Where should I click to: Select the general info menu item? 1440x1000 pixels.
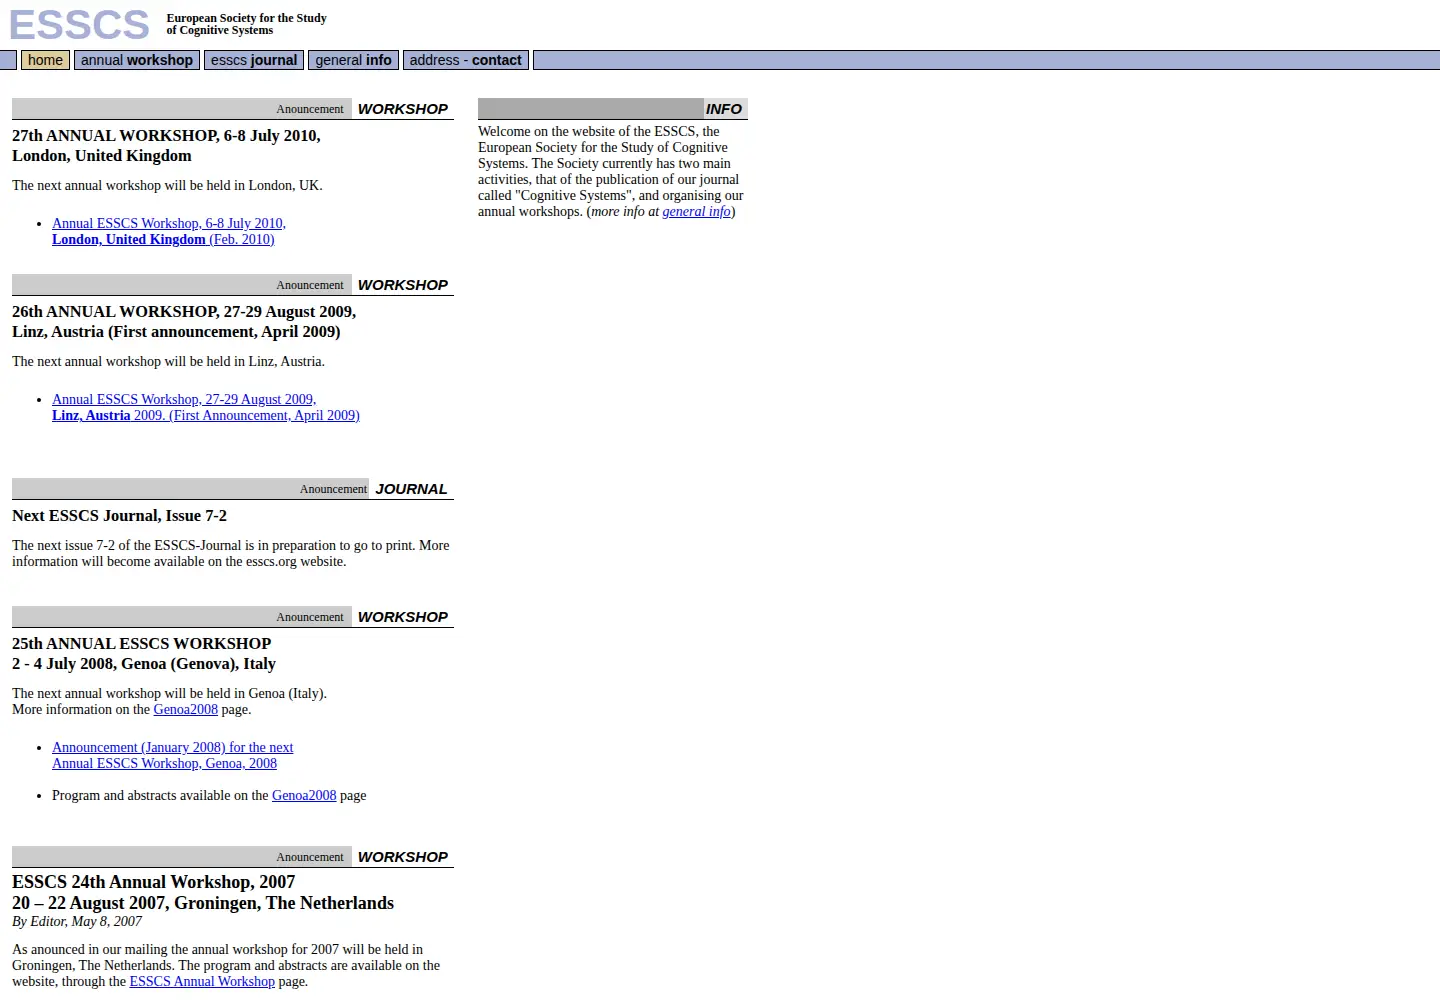pyautogui.click(x=353, y=60)
